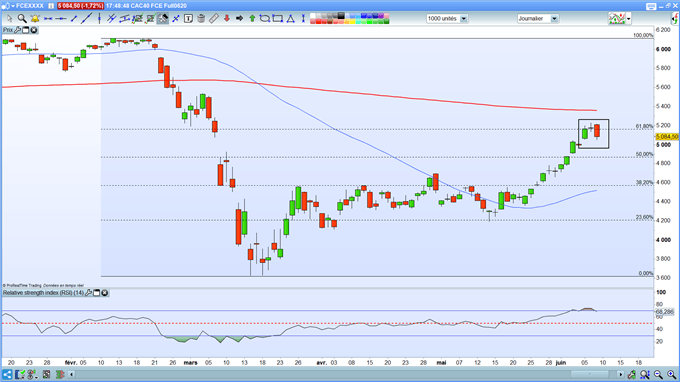Click the 100,00% Fibonacci level label
The width and height of the screenshot is (680, 382).
click(x=643, y=36)
